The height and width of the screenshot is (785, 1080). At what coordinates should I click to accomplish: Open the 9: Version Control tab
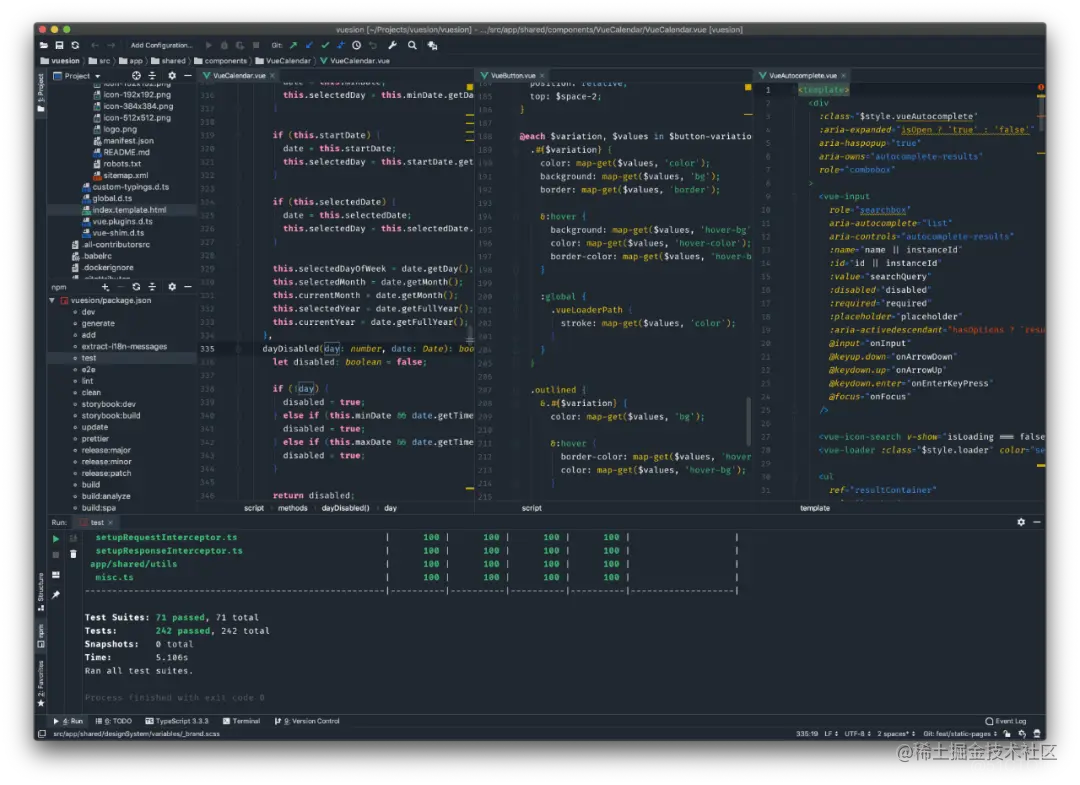[307, 722]
